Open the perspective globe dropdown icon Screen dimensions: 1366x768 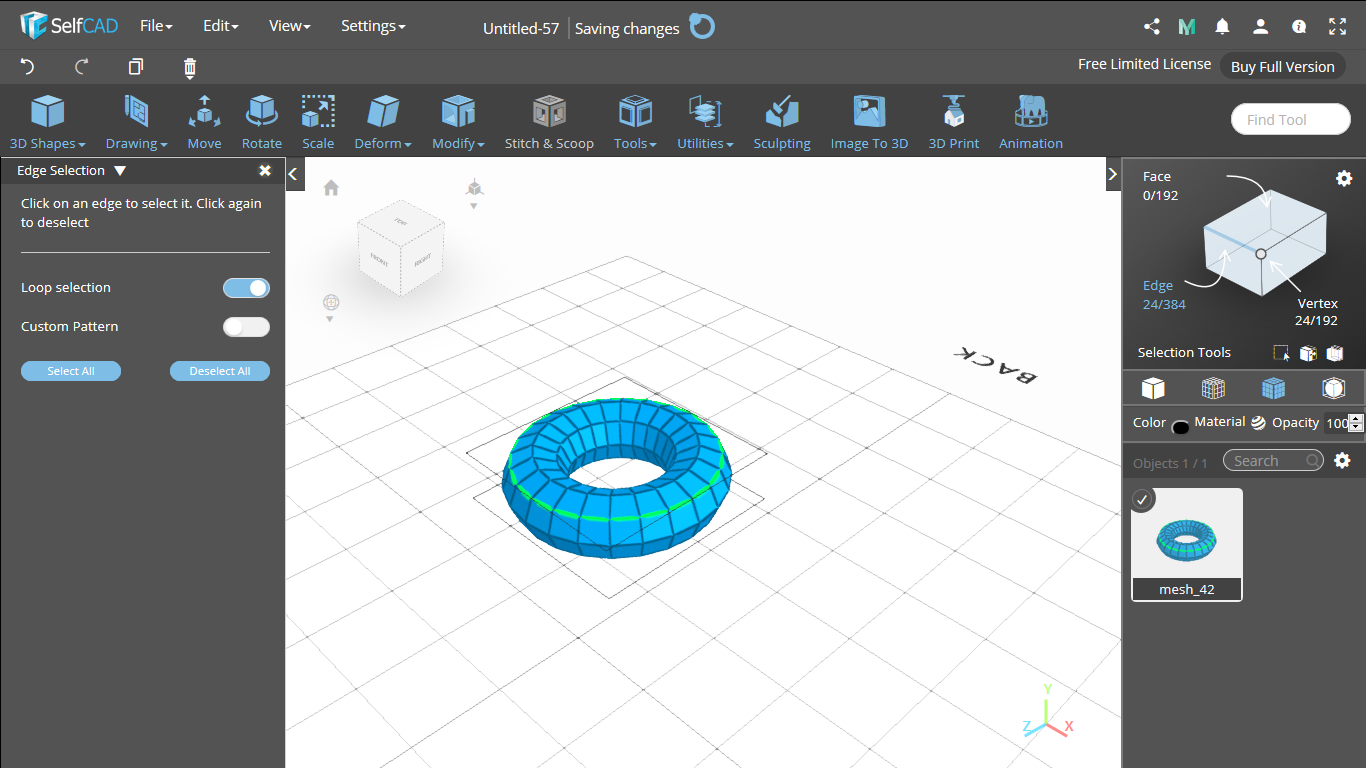331,307
